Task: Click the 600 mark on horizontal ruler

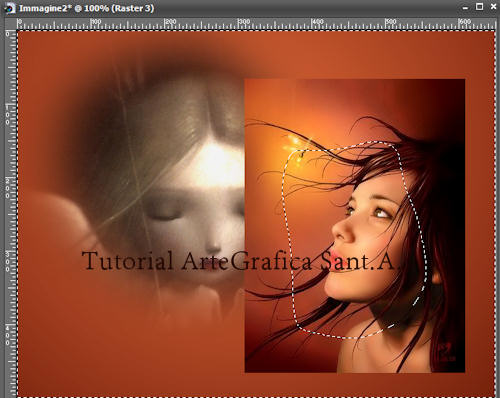Action: pyautogui.click(x=465, y=22)
